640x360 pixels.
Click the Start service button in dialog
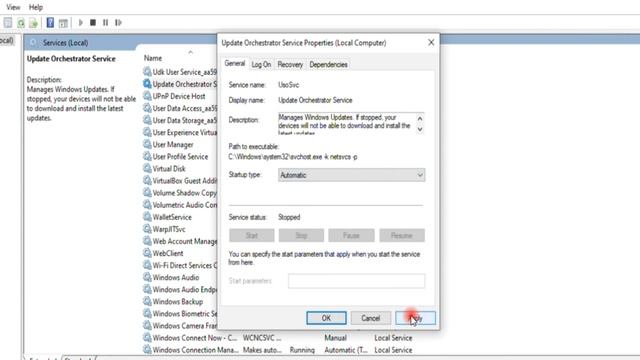[252, 236]
